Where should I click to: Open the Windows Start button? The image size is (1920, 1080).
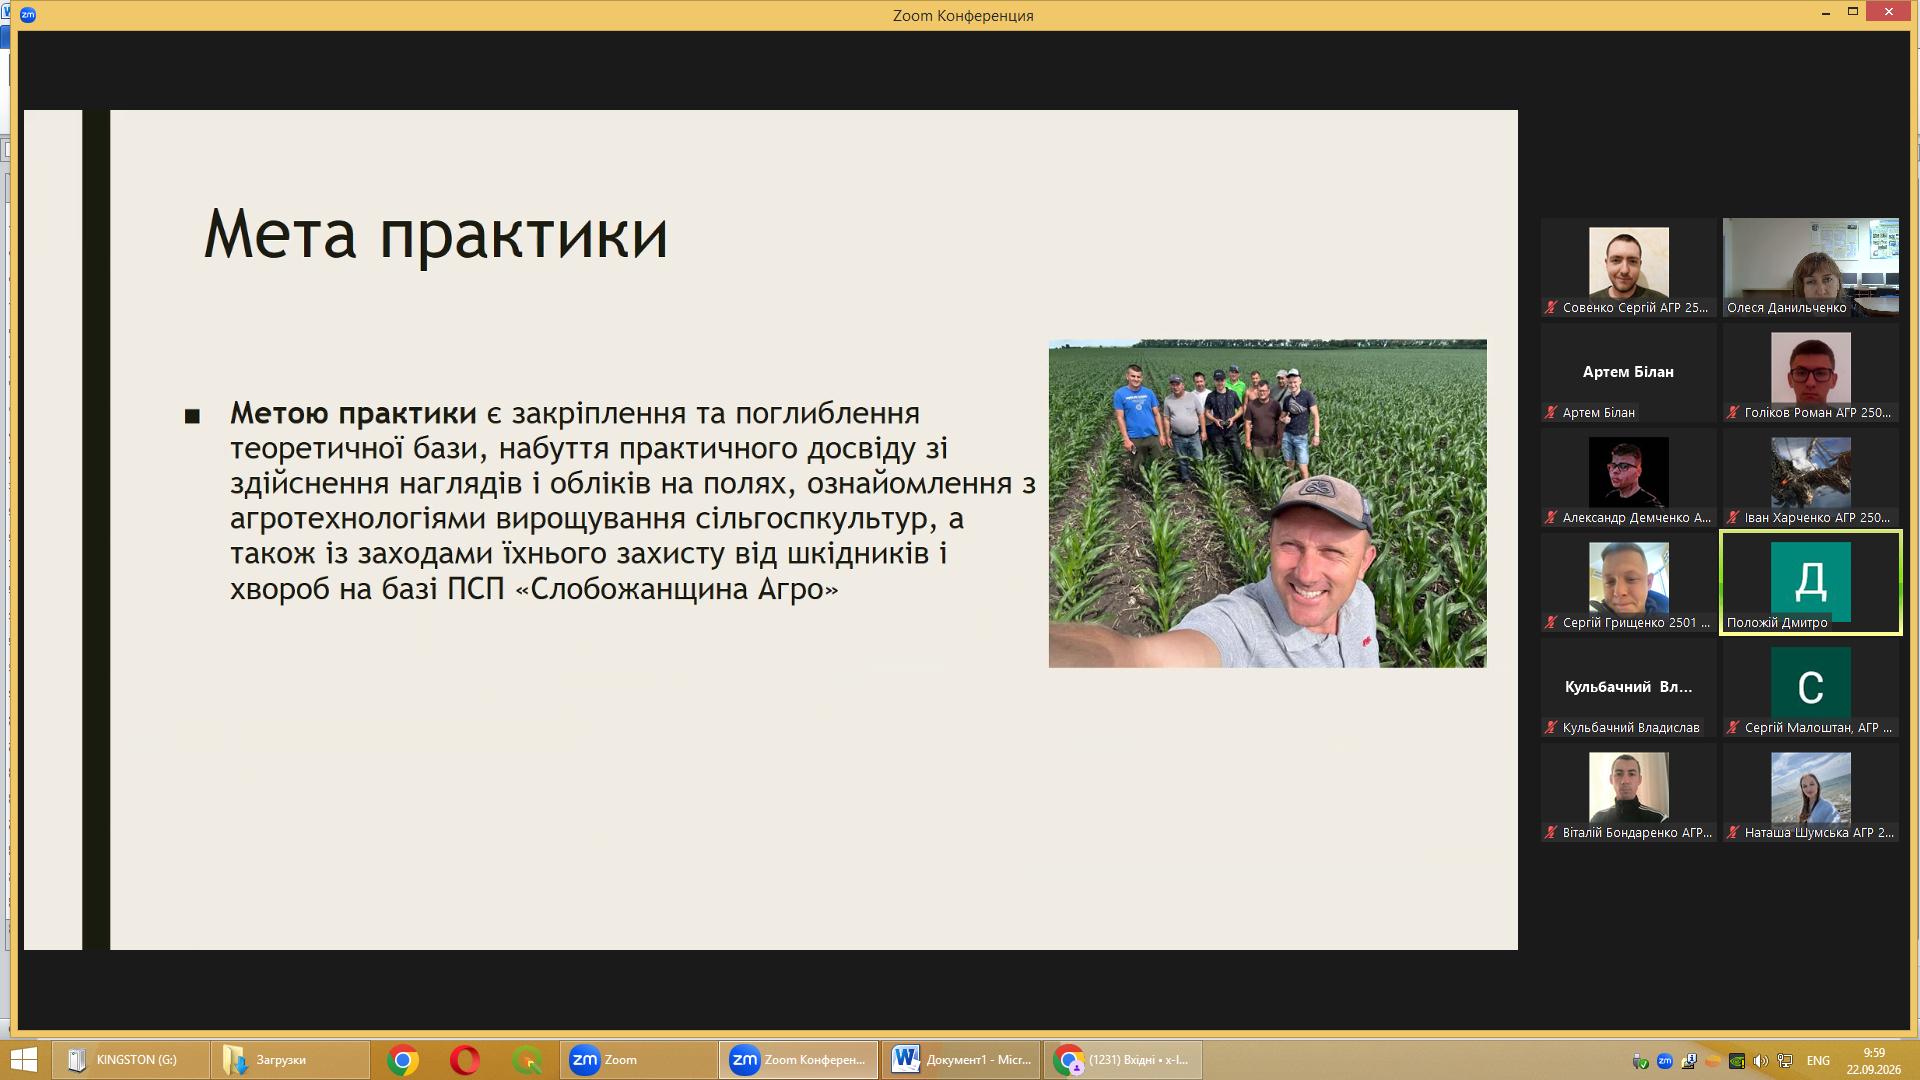pos(22,1060)
